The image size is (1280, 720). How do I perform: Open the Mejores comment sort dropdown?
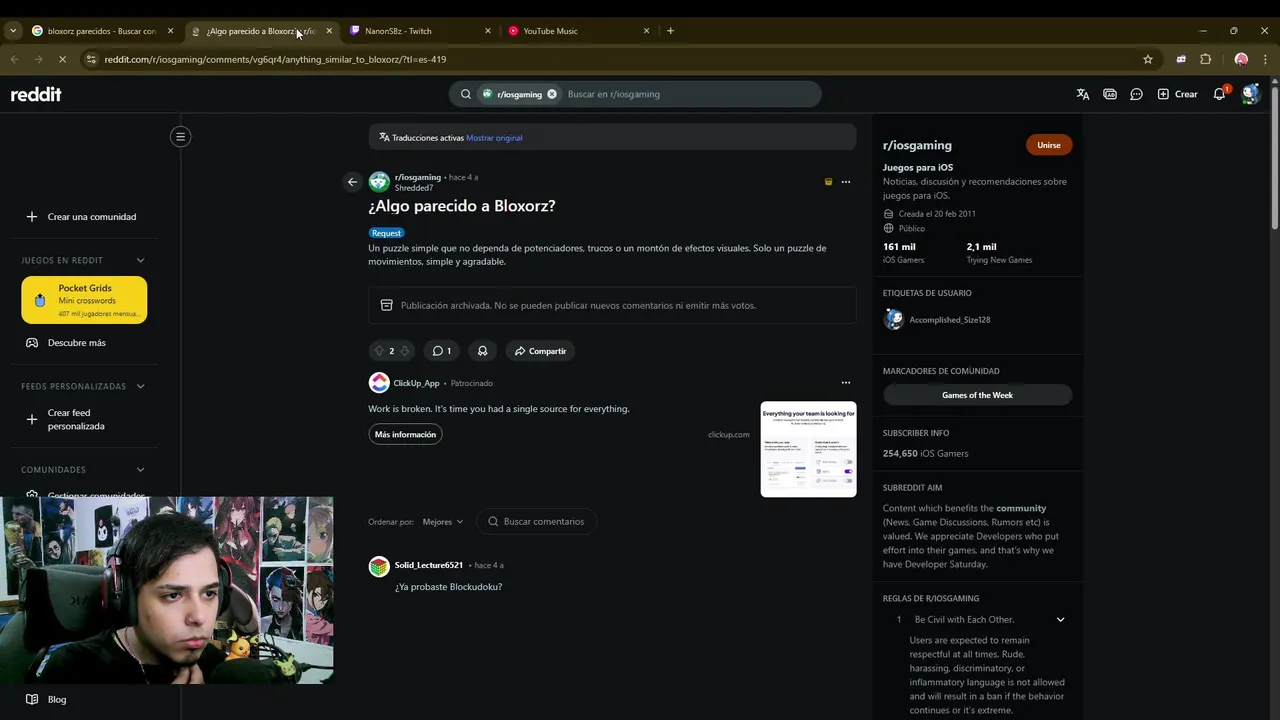coord(443,521)
